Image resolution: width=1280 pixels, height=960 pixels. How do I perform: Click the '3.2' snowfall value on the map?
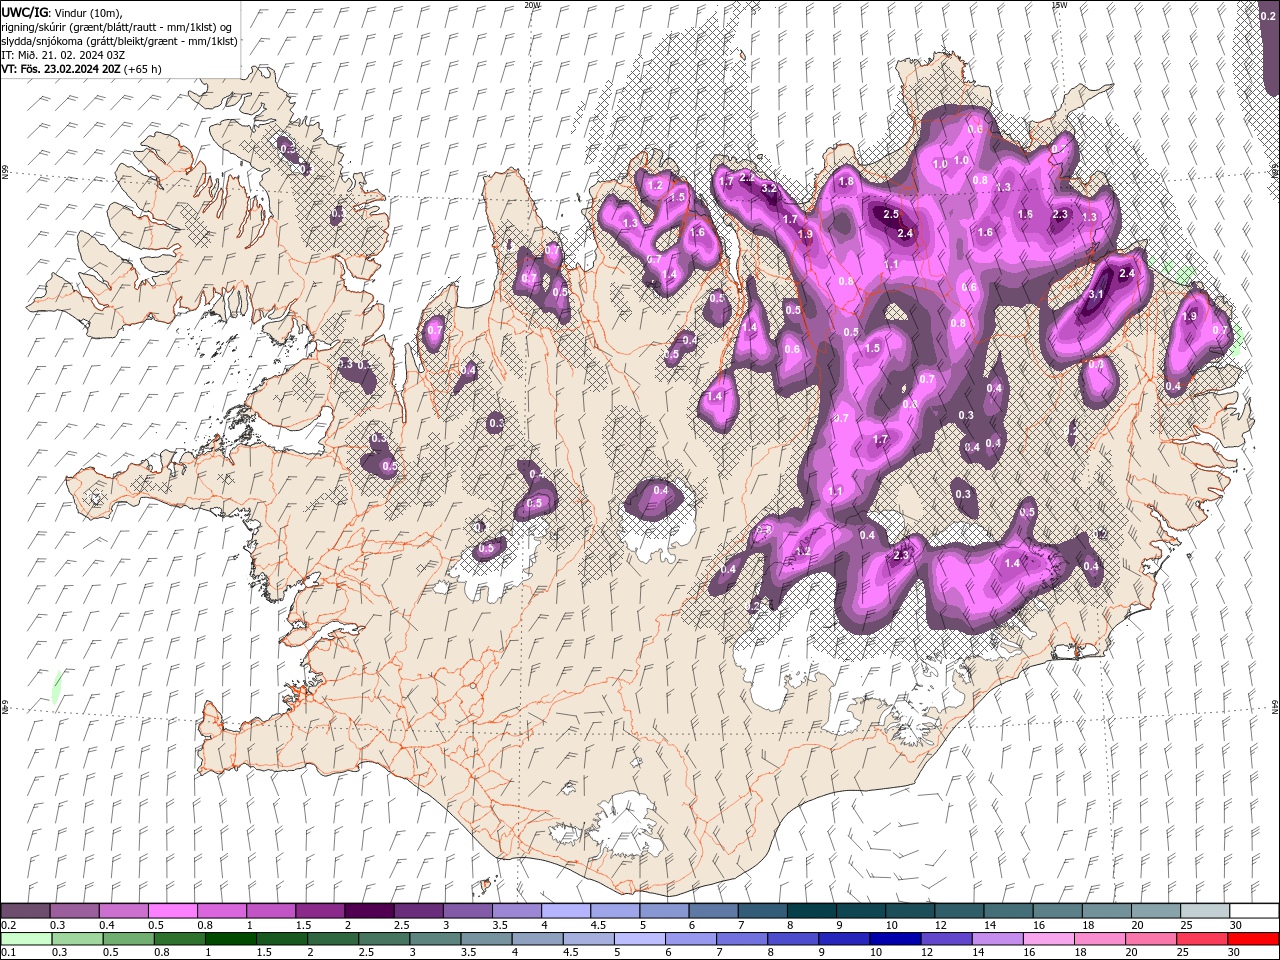(x=769, y=188)
